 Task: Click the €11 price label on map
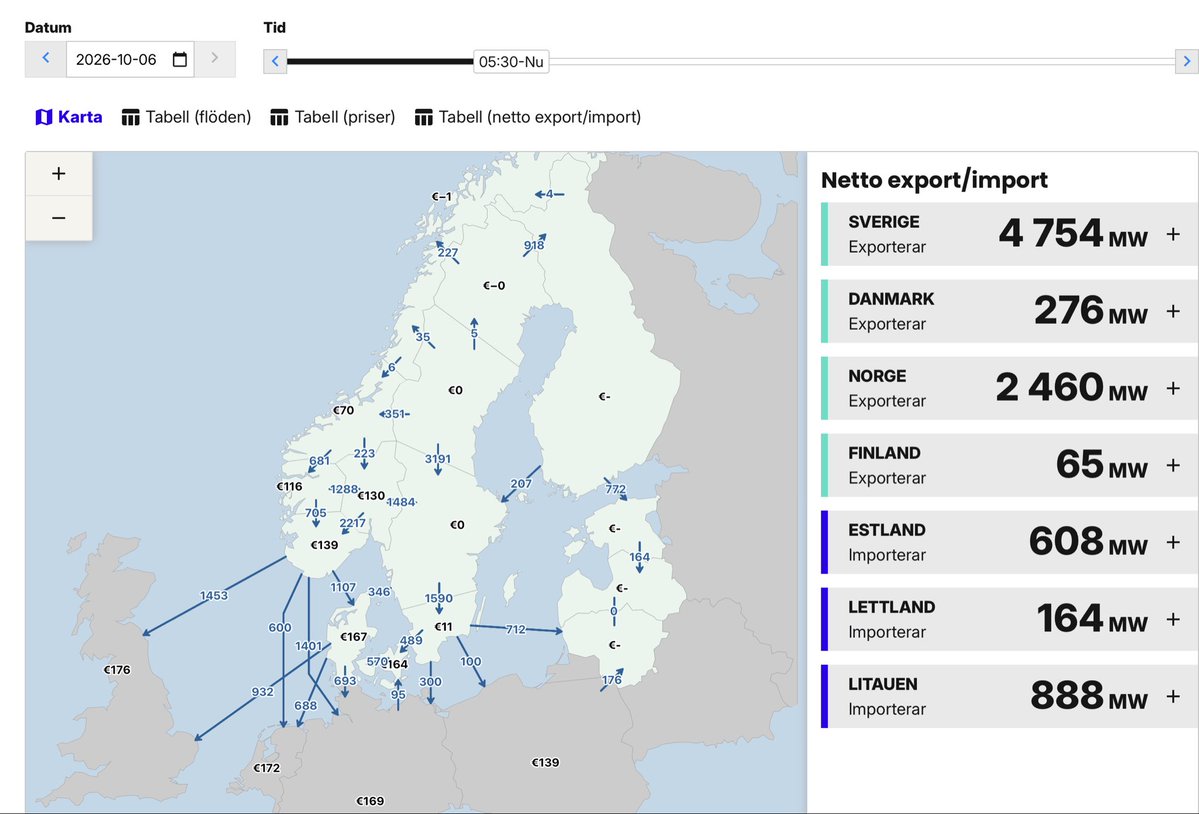click(x=443, y=627)
